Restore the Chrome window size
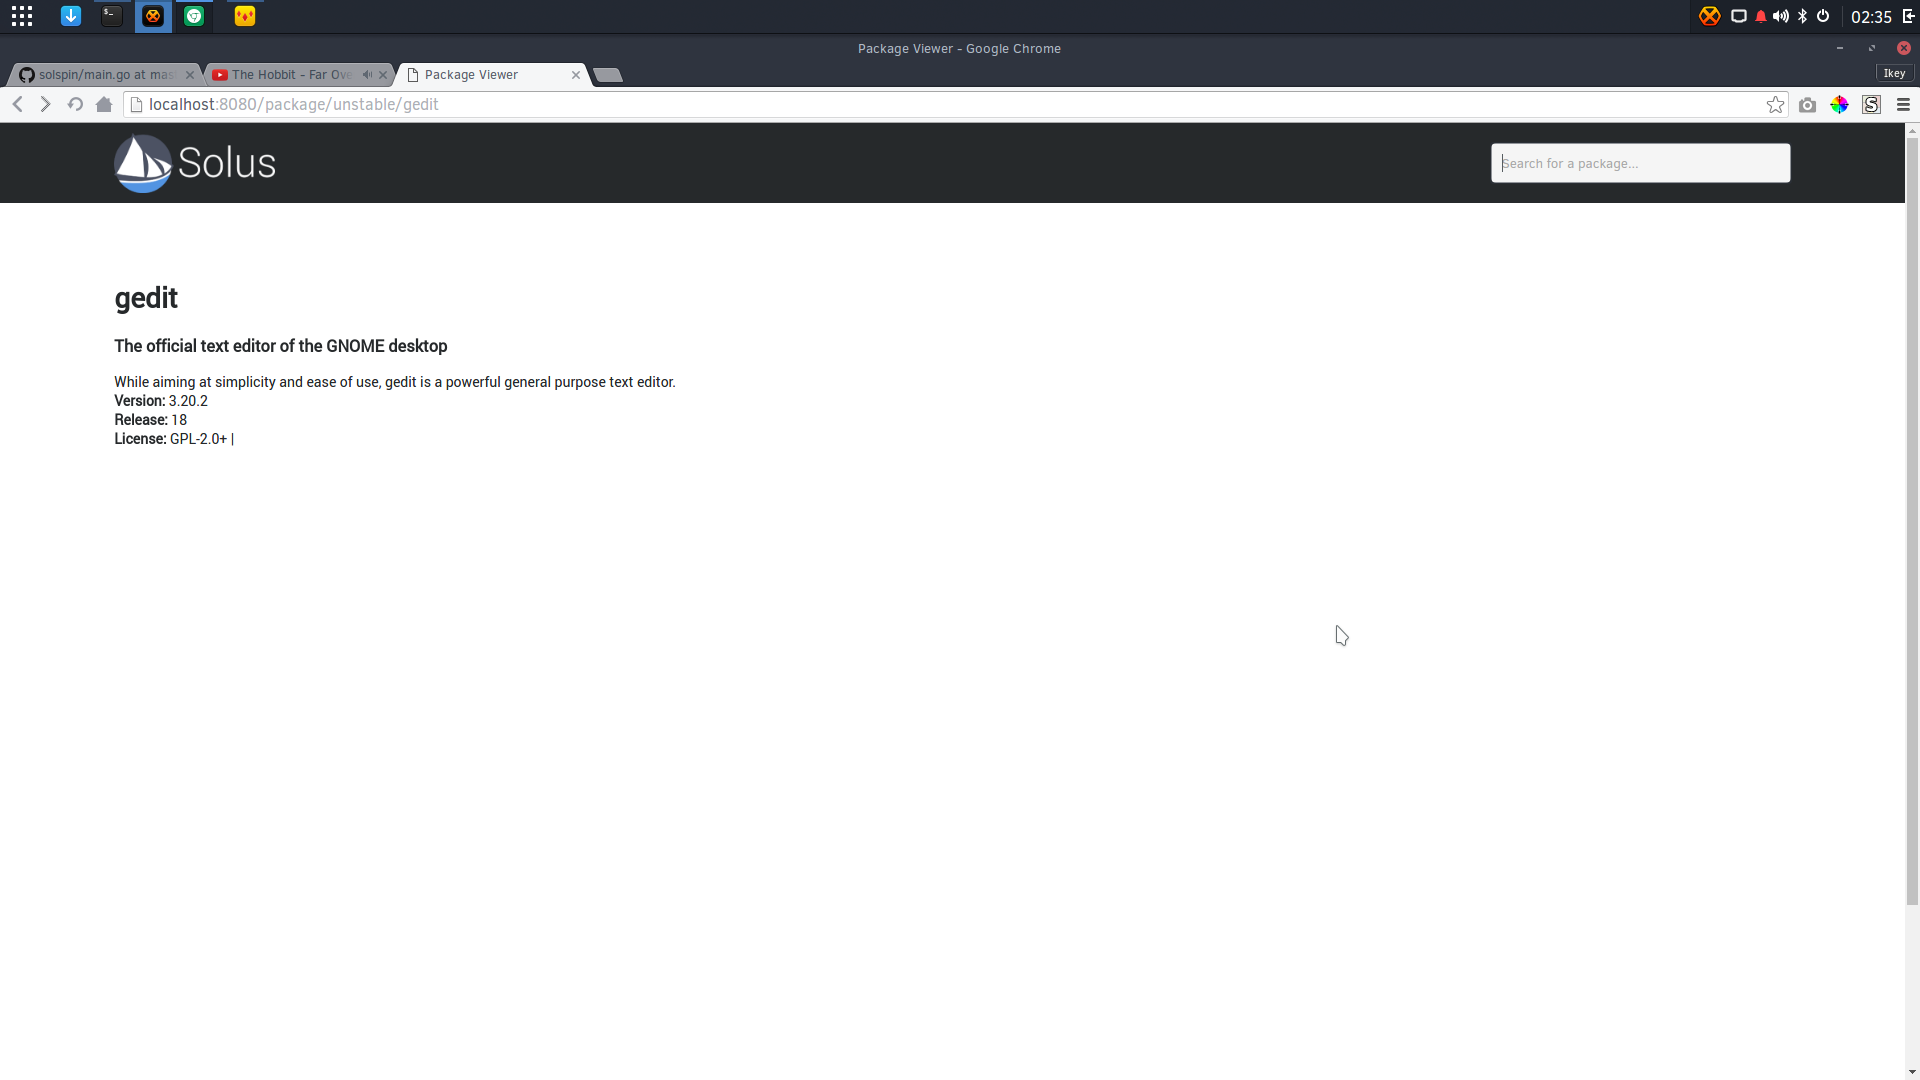 tap(1872, 48)
